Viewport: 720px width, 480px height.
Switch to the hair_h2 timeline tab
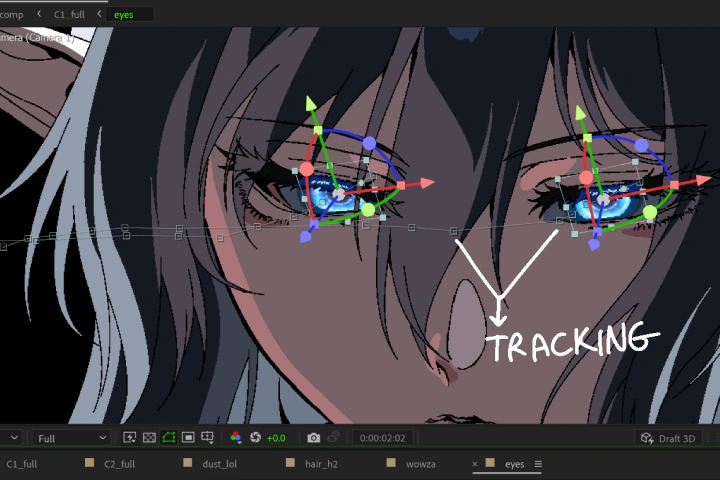(x=321, y=464)
